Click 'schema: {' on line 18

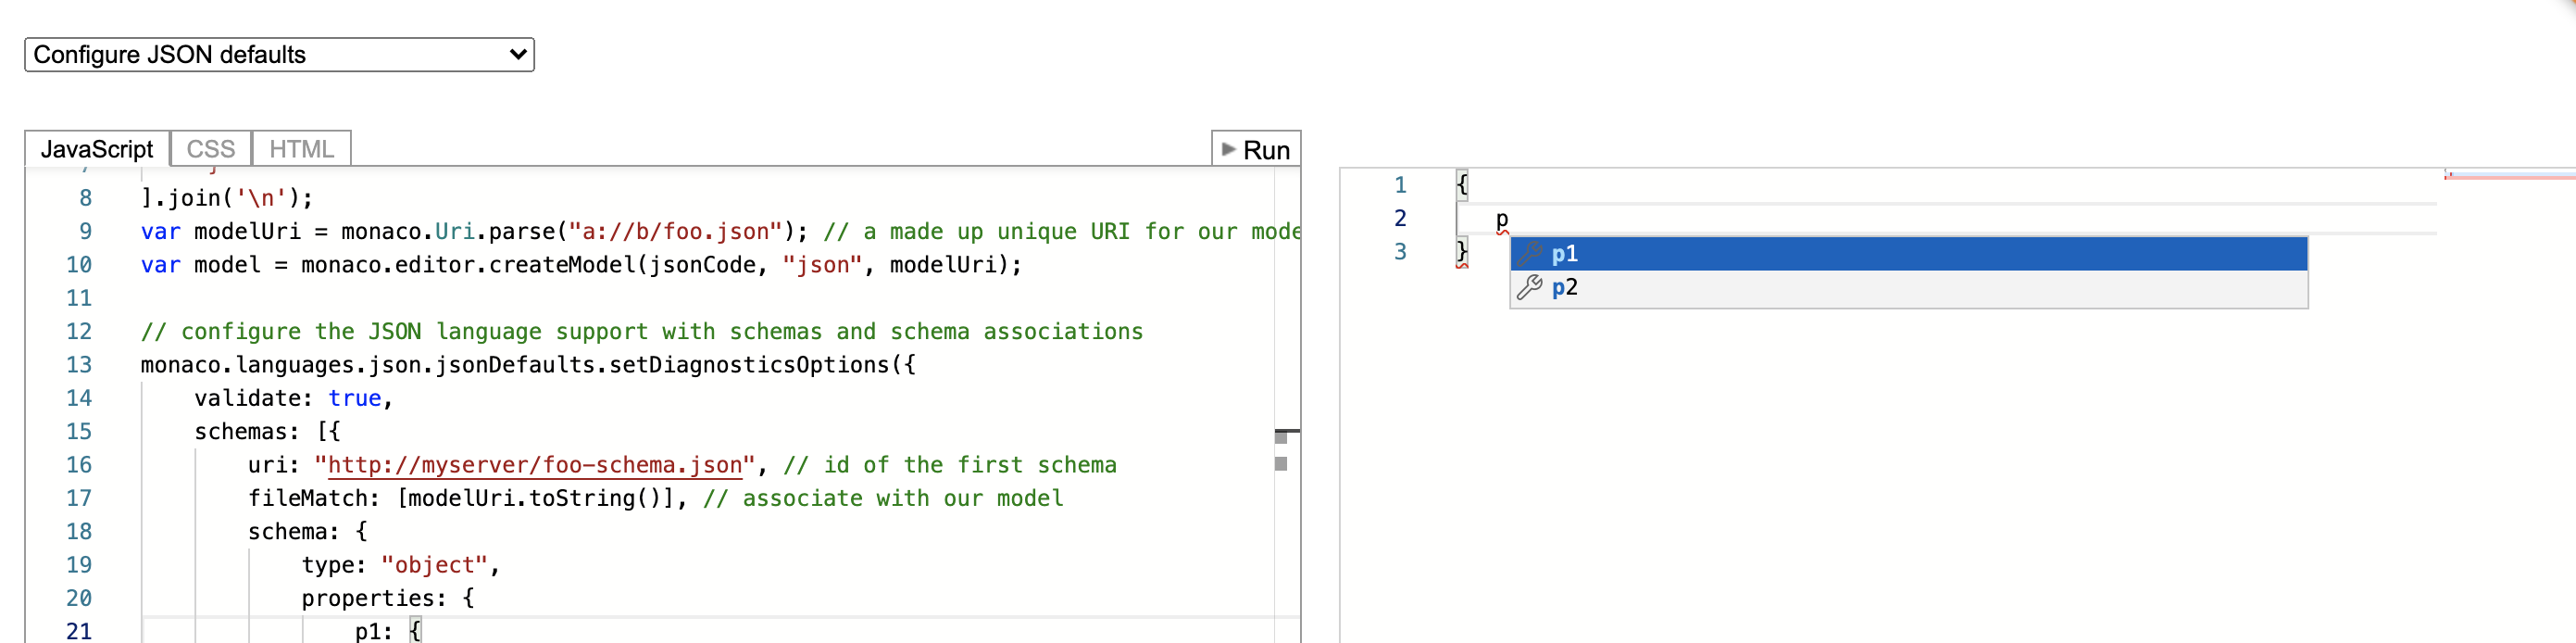[x=308, y=532]
